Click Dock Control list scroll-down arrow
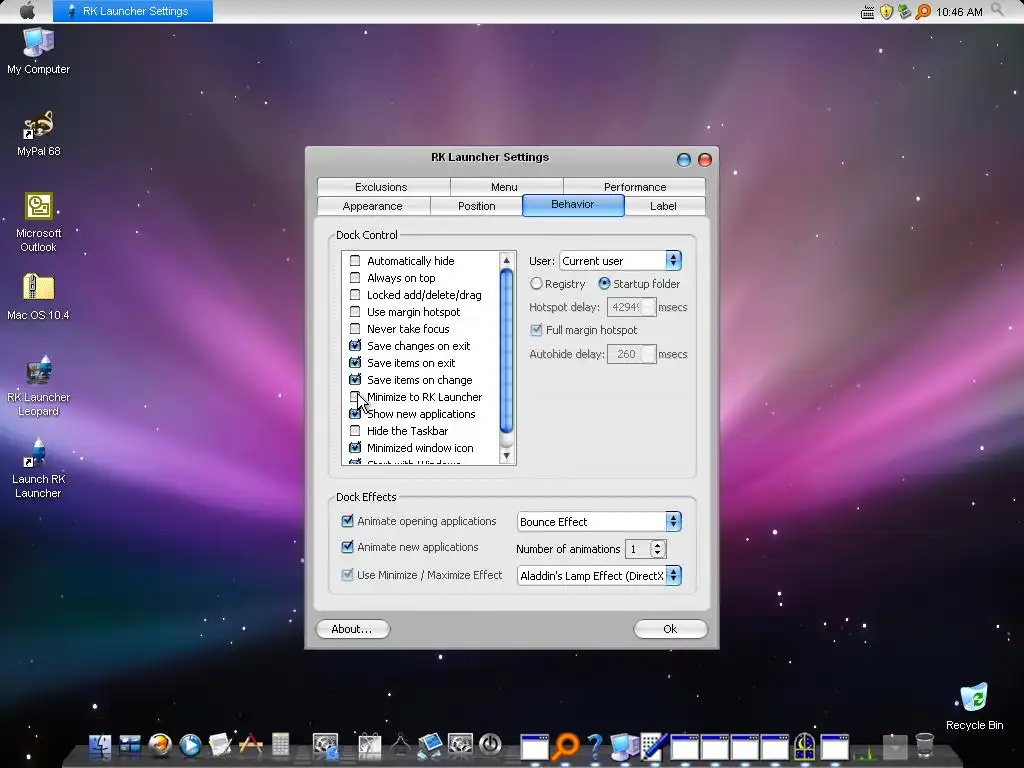This screenshot has width=1024, height=768. [x=506, y=456]
